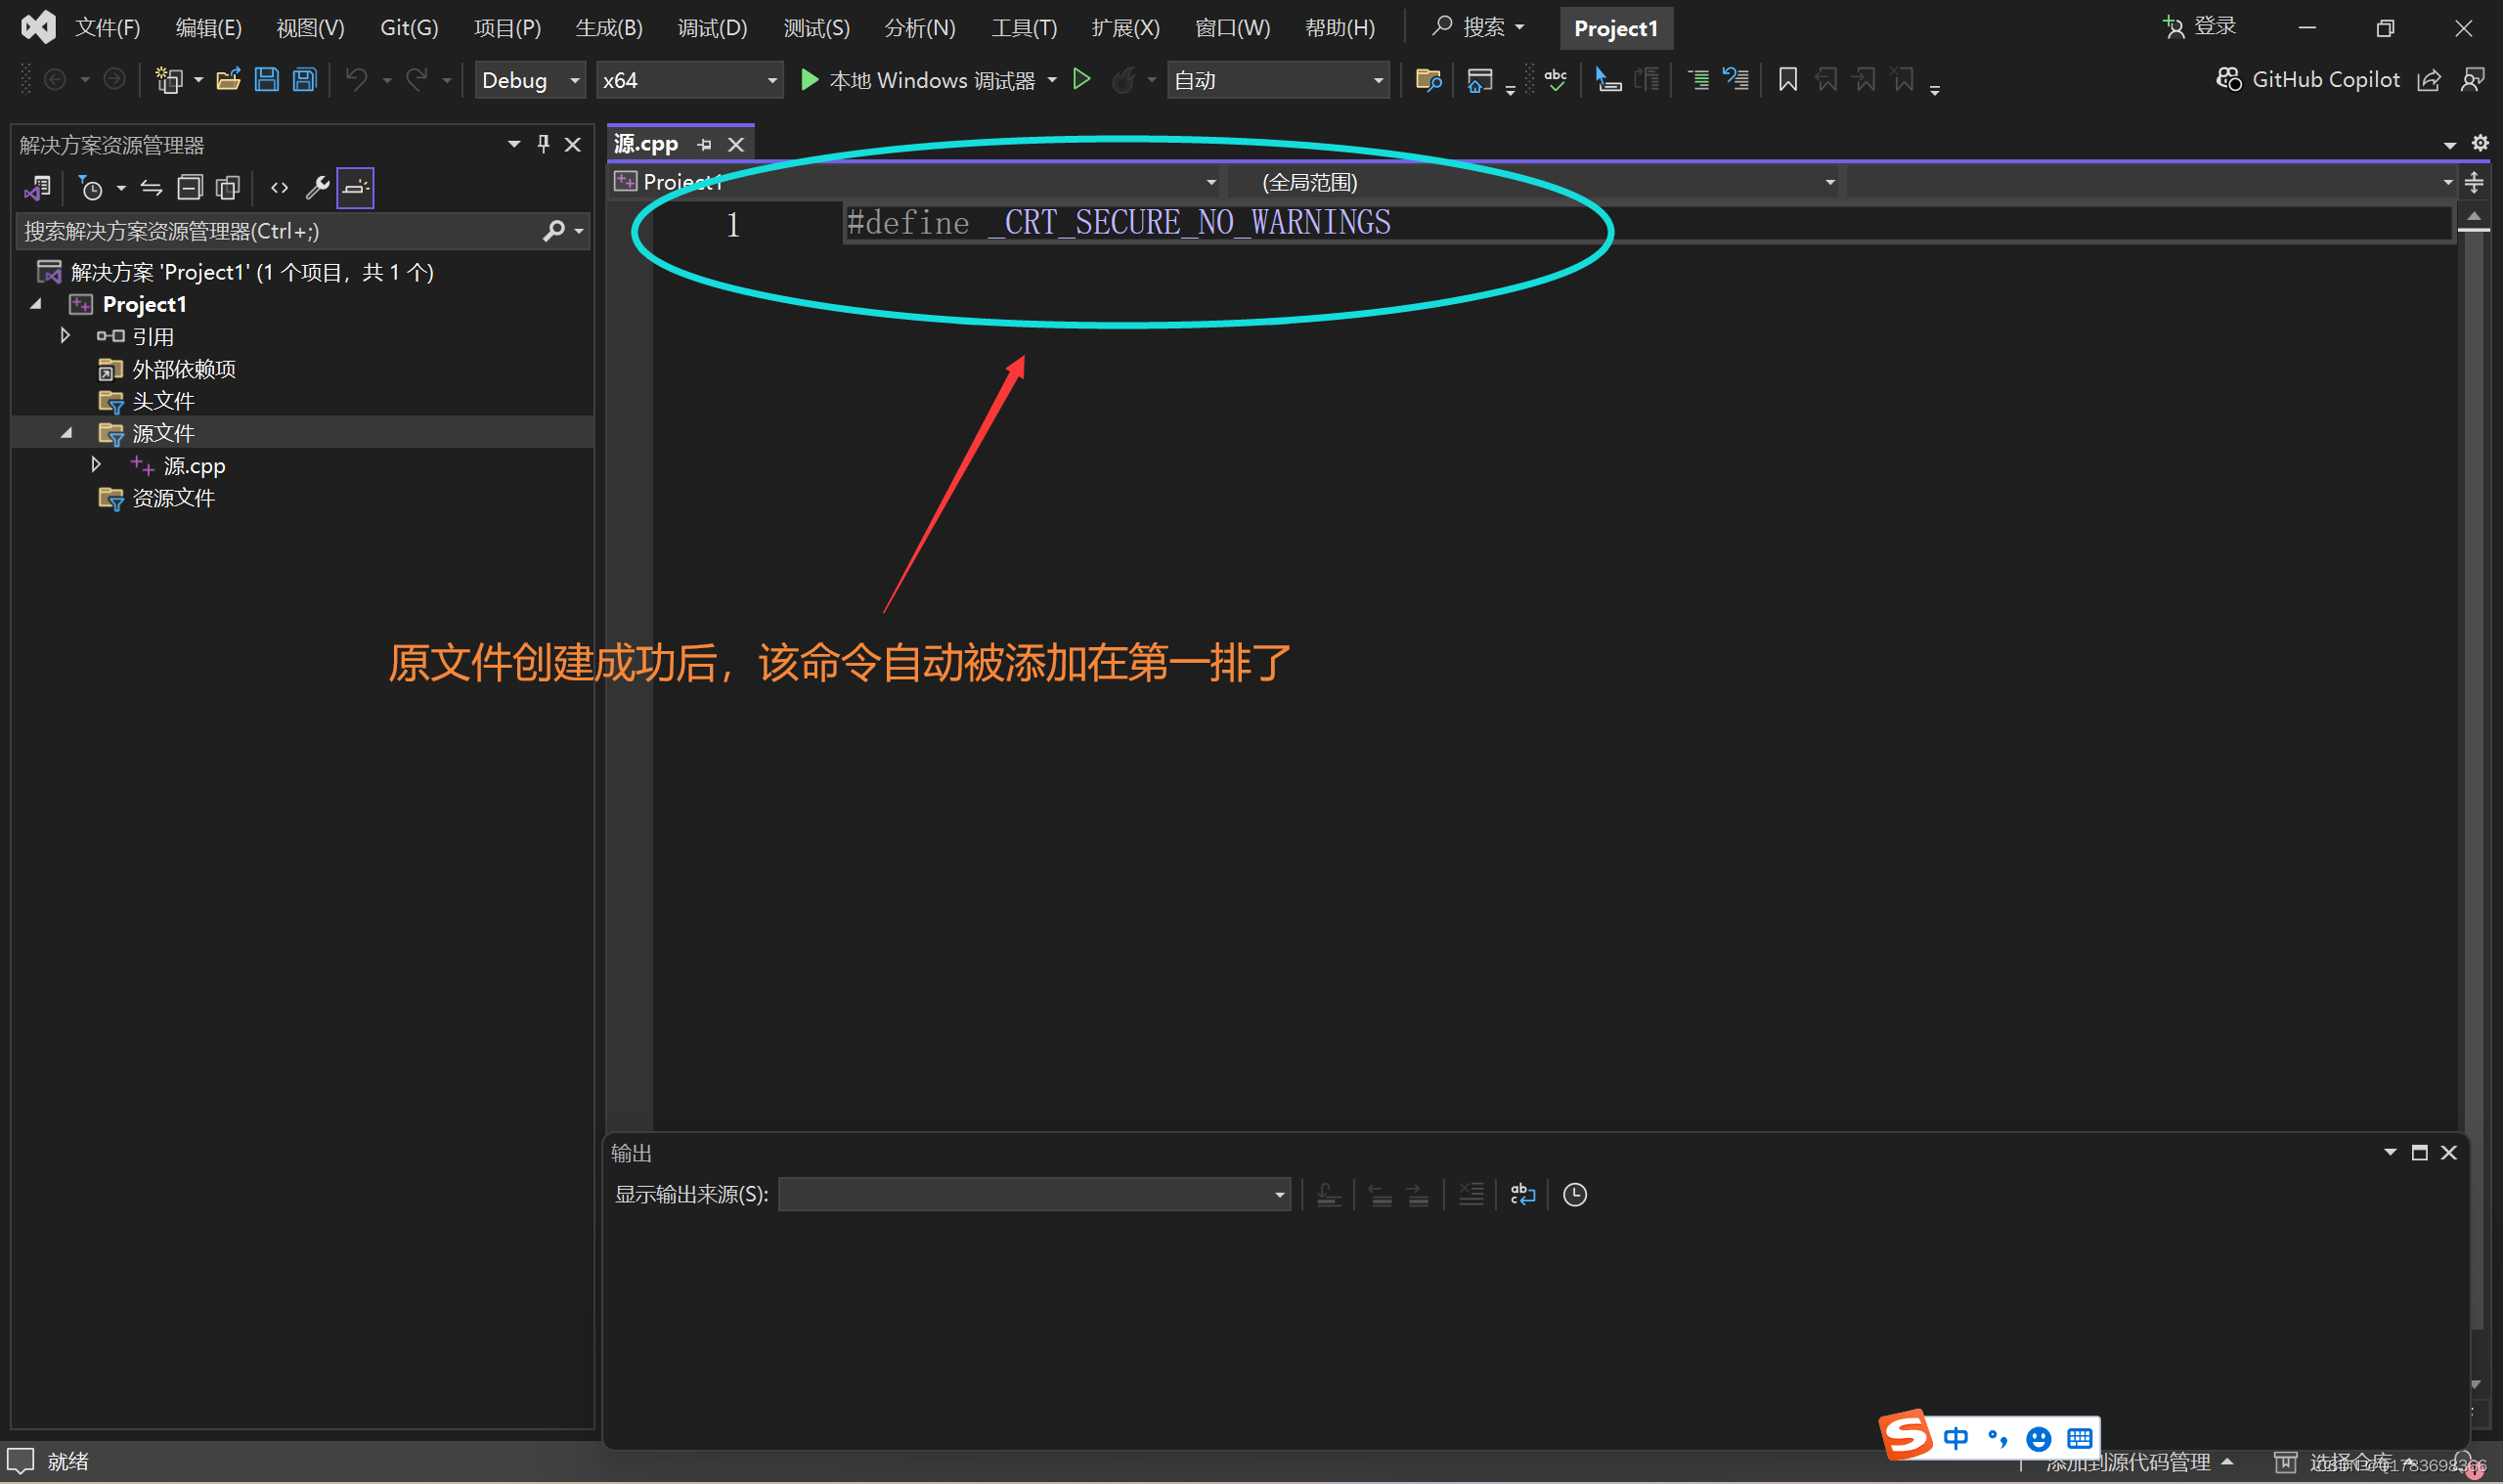Open the x64 platform dropdown
Image resolution: width=2503 pixels, height=1484 pixels.
689,80
